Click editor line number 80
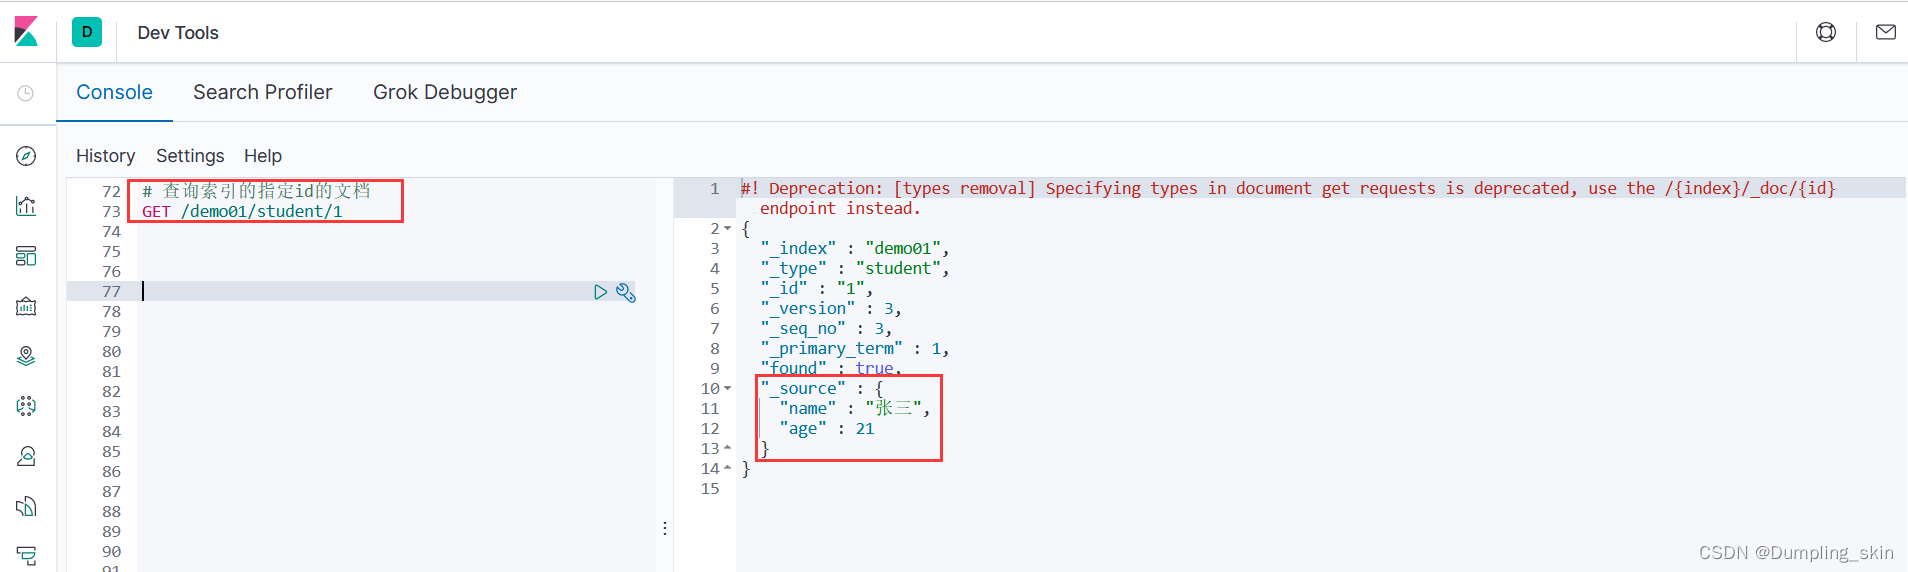 (x=111, y=351)
